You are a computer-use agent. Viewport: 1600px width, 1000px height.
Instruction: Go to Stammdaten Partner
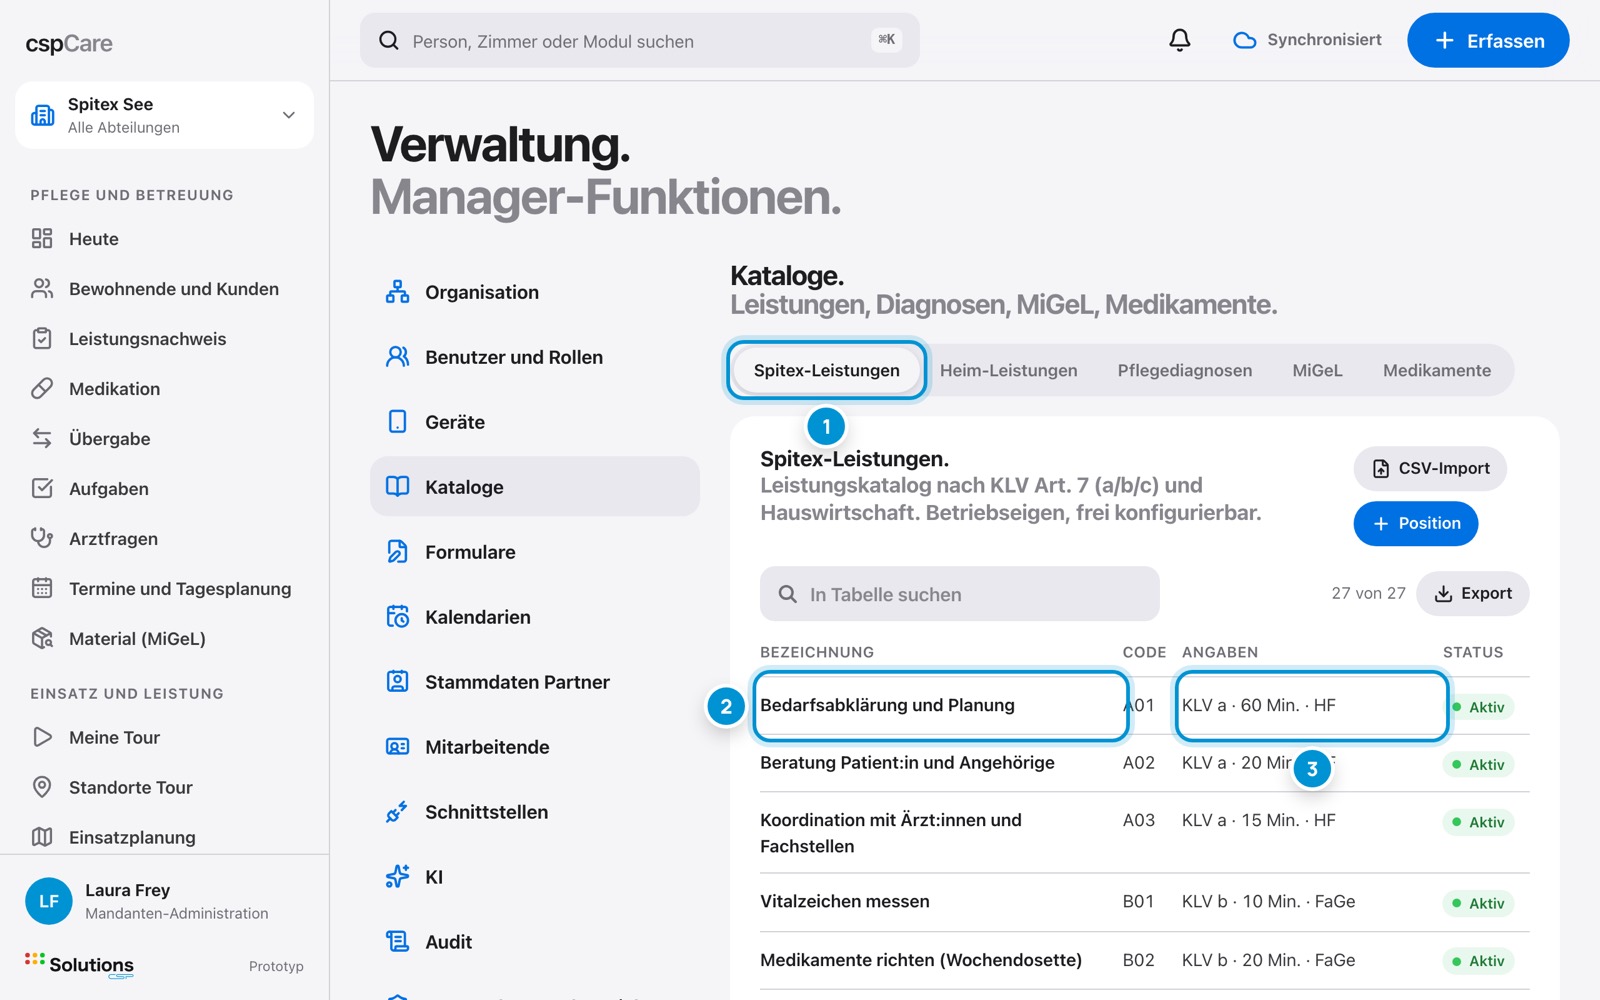point(535,682)
